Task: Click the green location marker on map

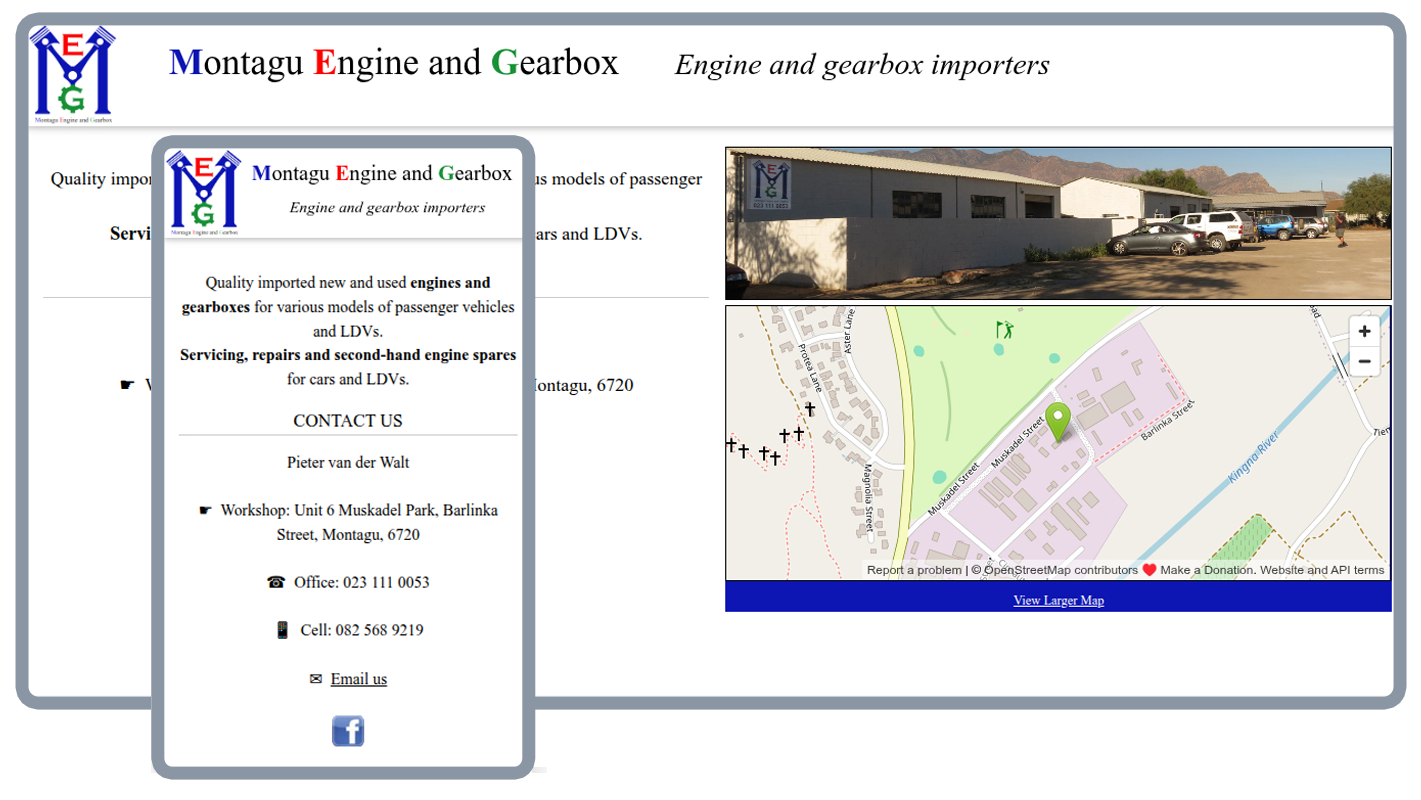Action: [x=1058, y=422]
